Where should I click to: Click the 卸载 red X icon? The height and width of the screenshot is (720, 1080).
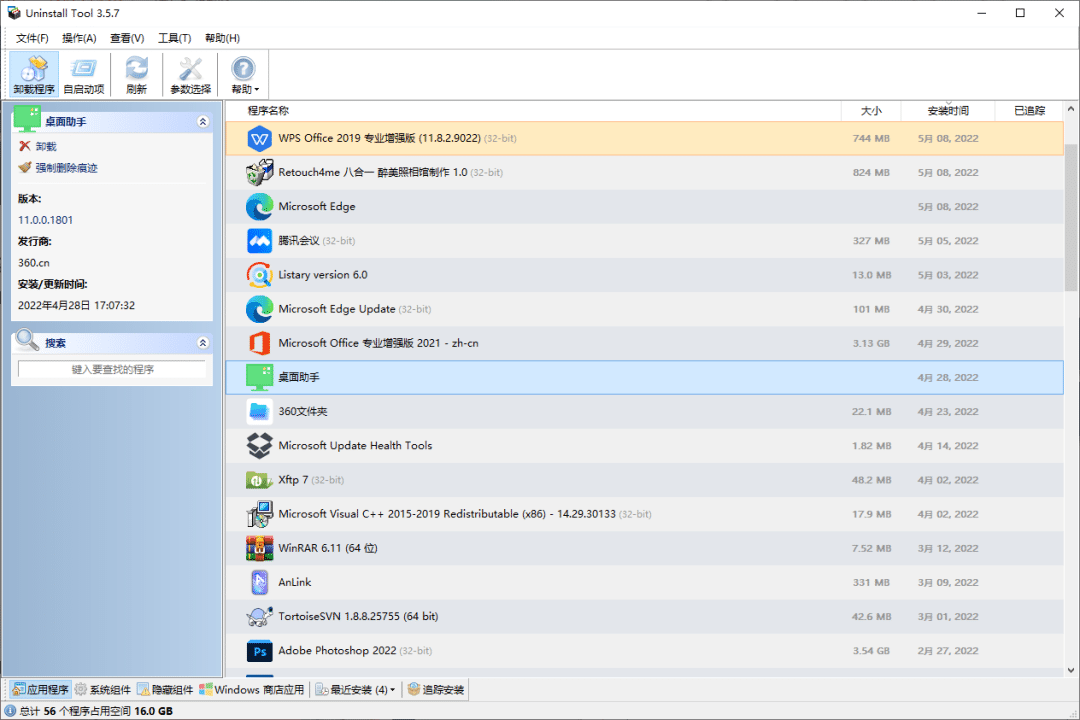click(x=25, y=146)
